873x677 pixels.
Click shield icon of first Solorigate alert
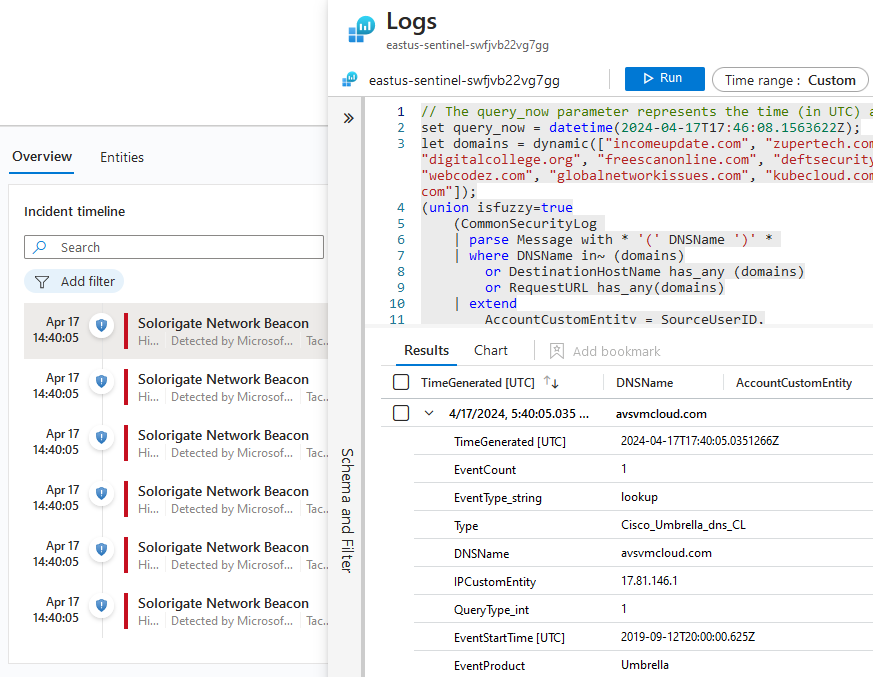[x=101, y=325]
